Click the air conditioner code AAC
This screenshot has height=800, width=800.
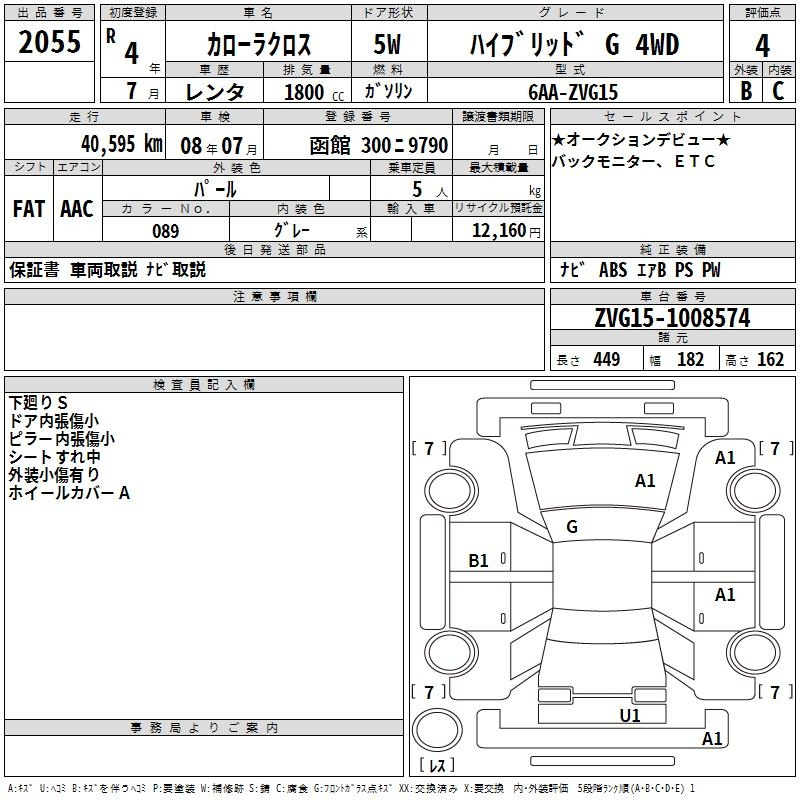[77, 209]
